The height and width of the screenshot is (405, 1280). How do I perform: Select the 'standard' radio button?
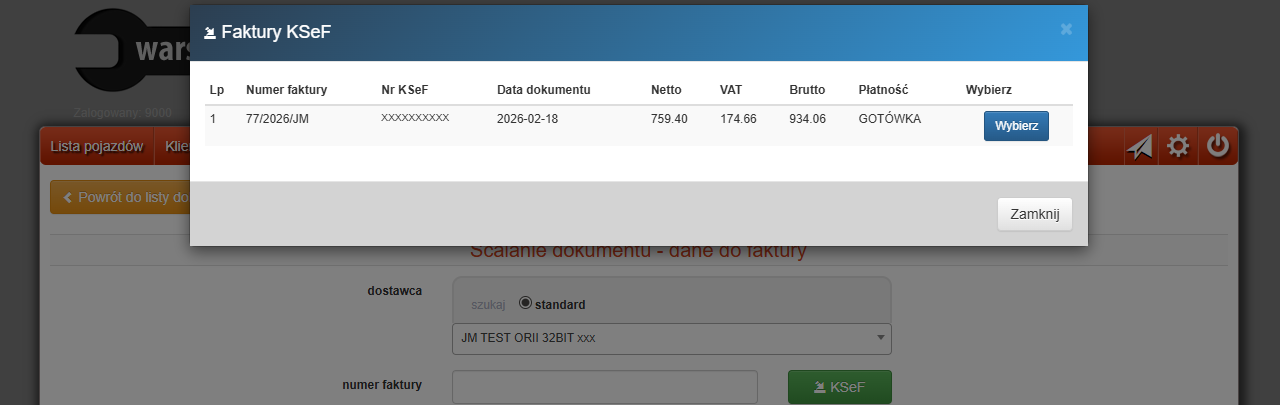[x=526, y=303]
